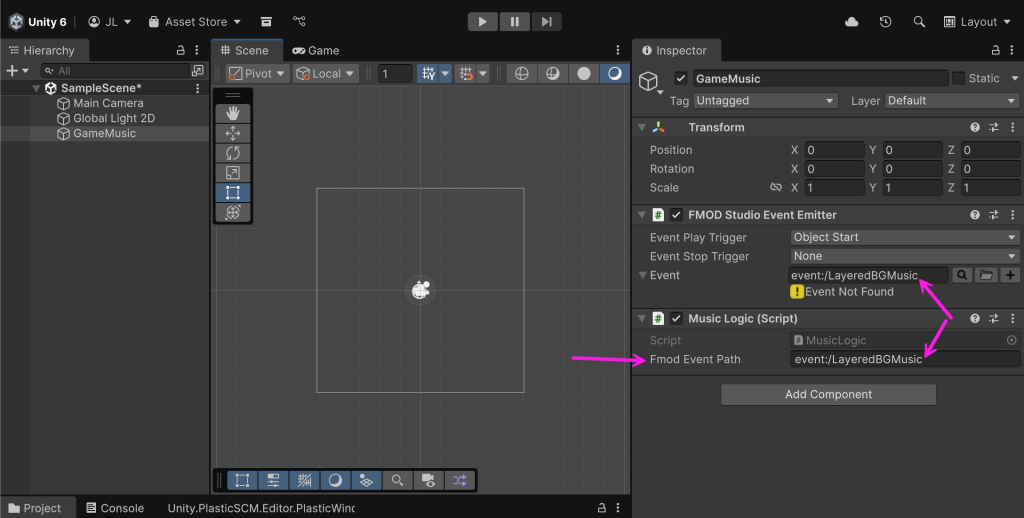The height and width of the screenshot is (518, 1024).
Task: Open the Asset Store menu
Action: pos(195,21)
